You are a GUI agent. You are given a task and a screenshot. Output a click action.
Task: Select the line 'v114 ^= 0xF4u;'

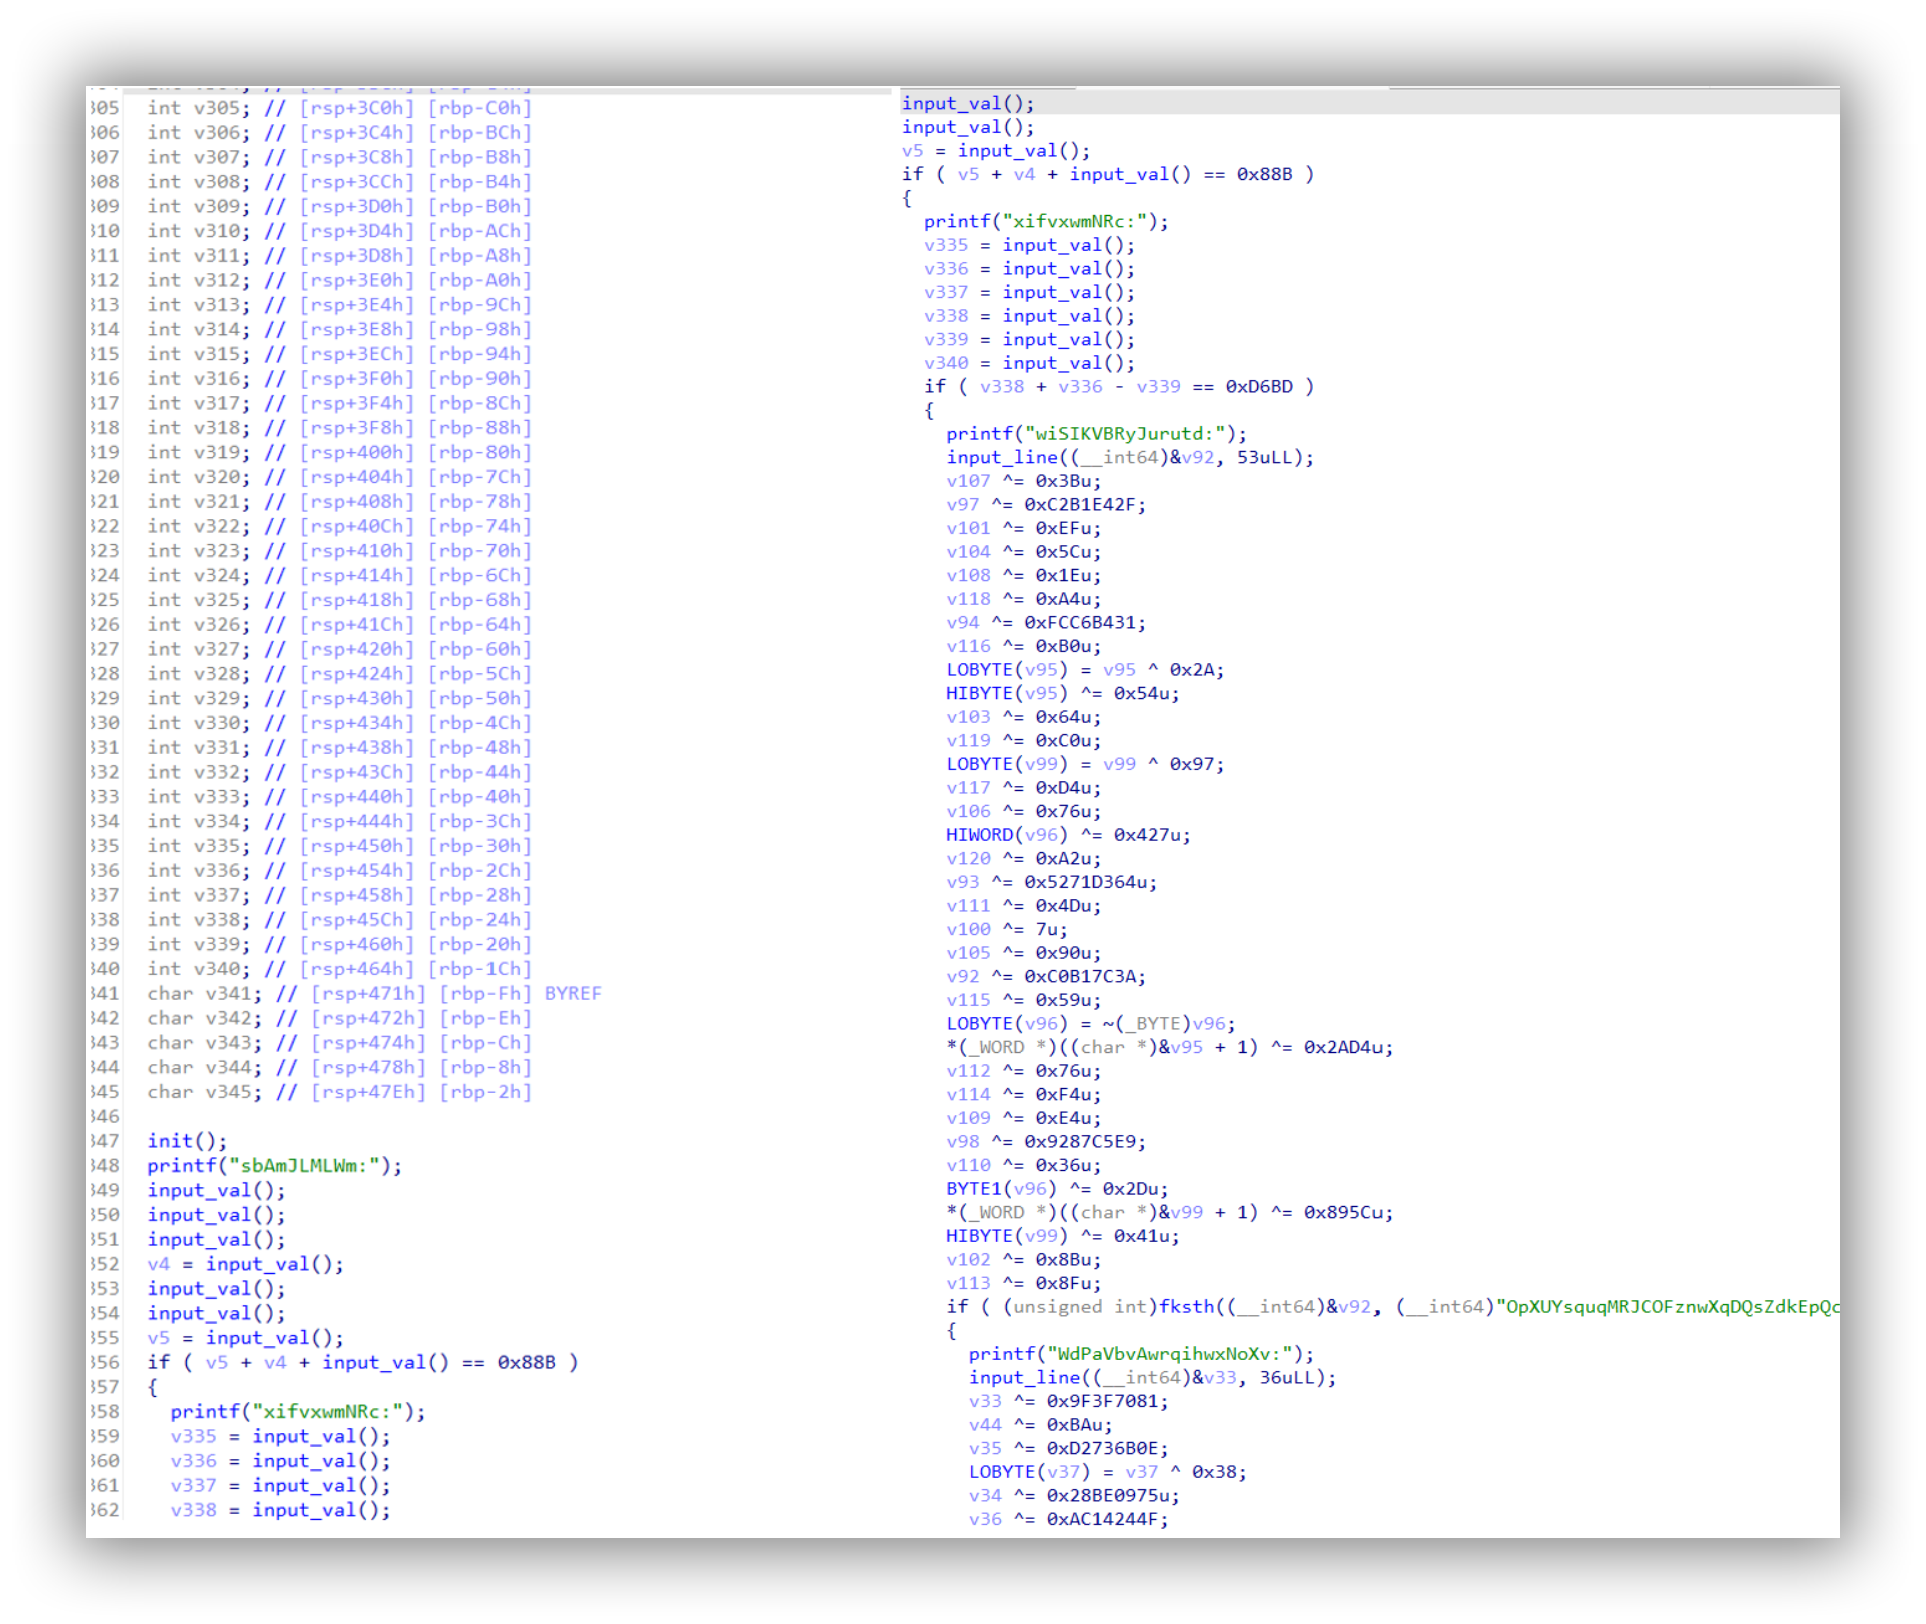1024,1095
